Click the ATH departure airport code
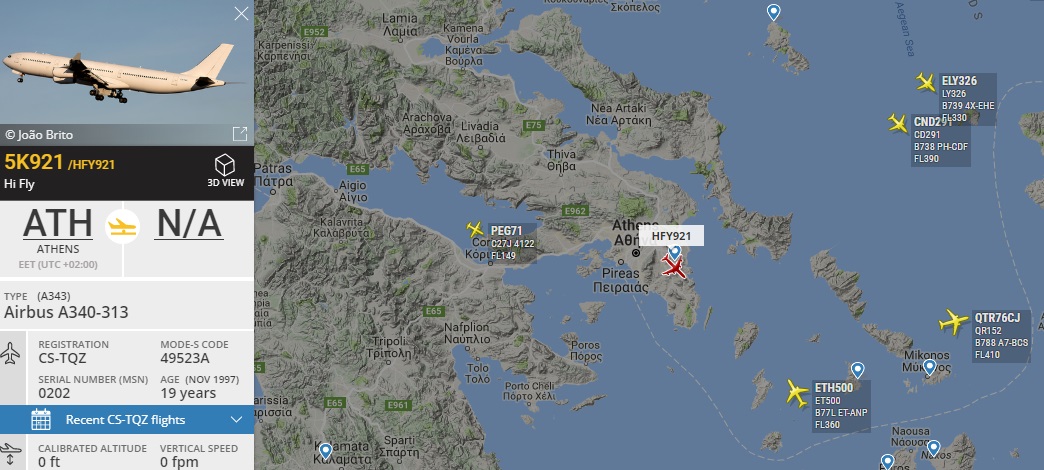Screen dimensions: 1044x470 pos(58,224)
